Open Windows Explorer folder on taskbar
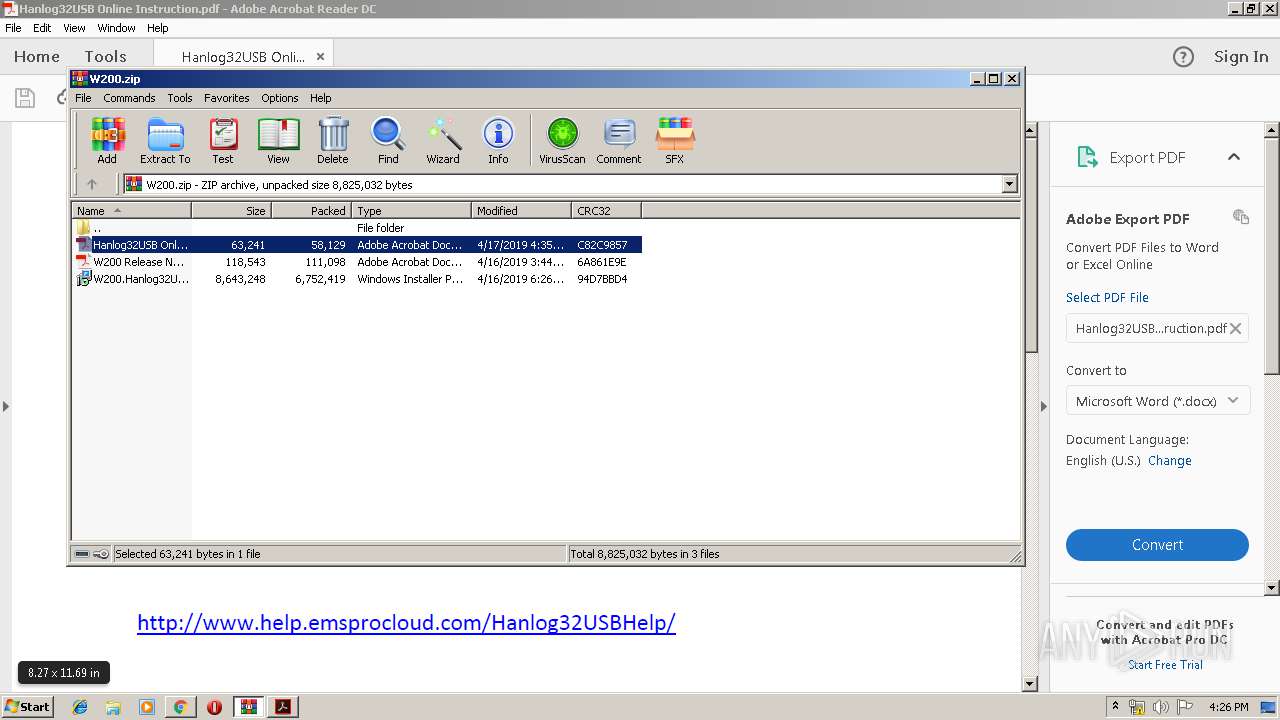The image size is (1280, 720). 113,707
